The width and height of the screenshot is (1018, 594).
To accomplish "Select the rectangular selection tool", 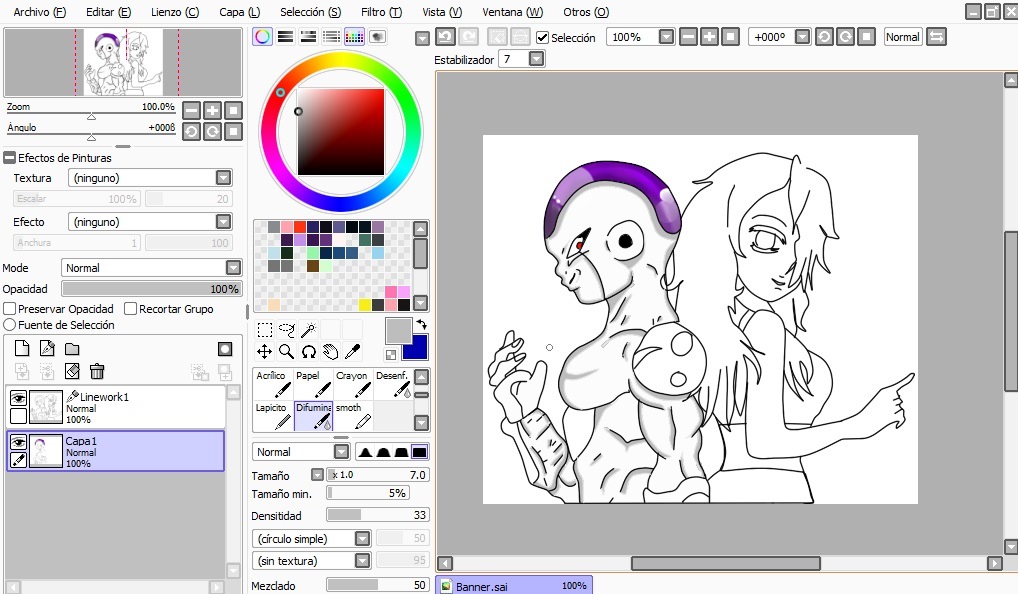I will point(264,330).
